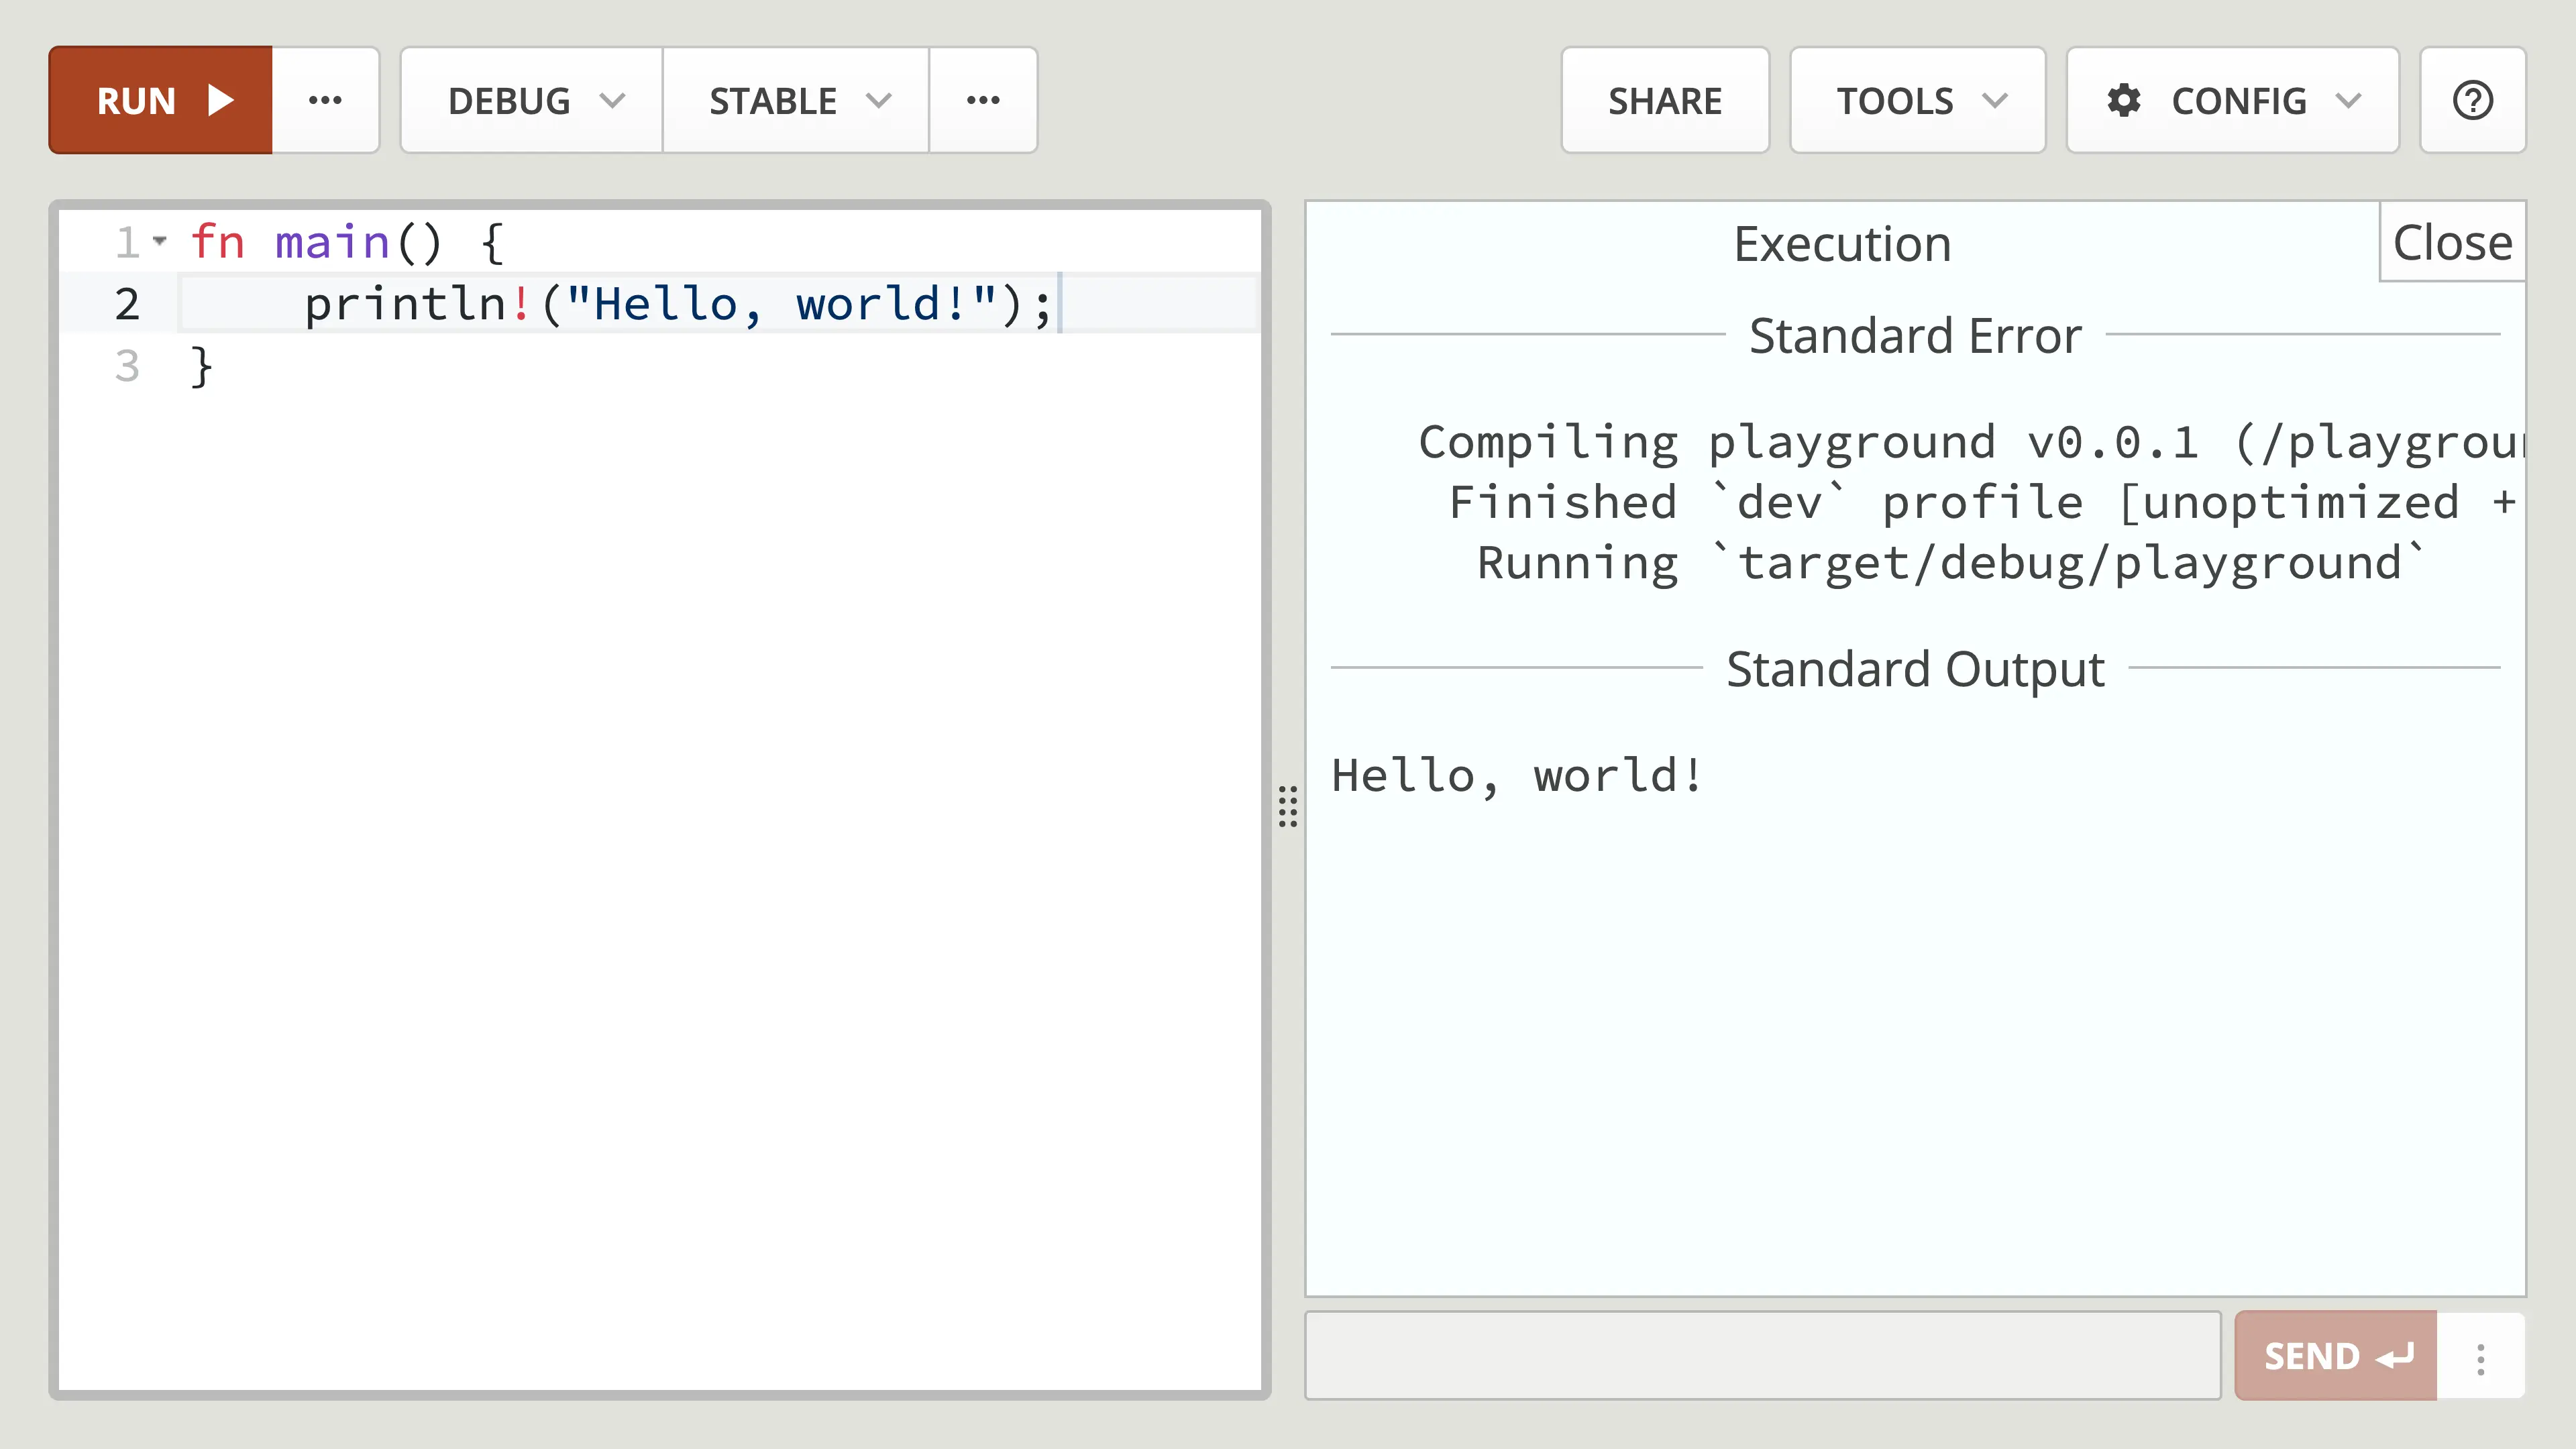Collapse the fn main fold arrow
2576x1449 pixels.
tap(160, 241)
